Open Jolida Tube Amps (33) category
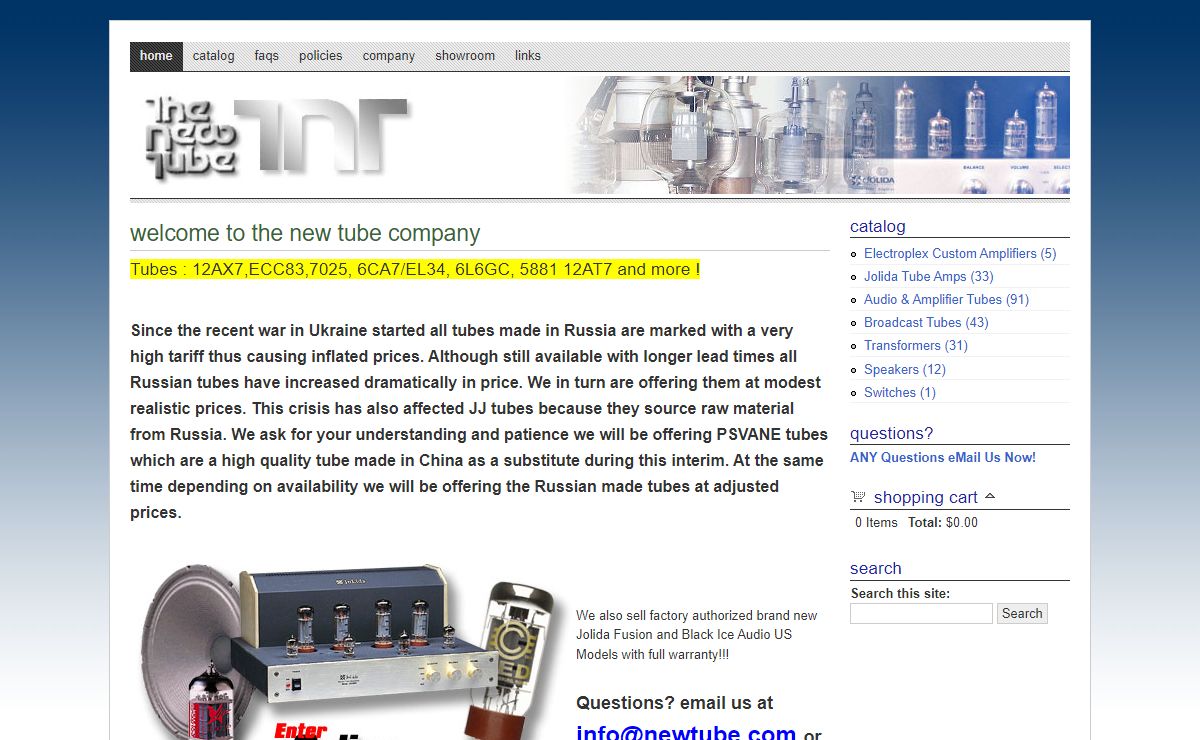 928,277
